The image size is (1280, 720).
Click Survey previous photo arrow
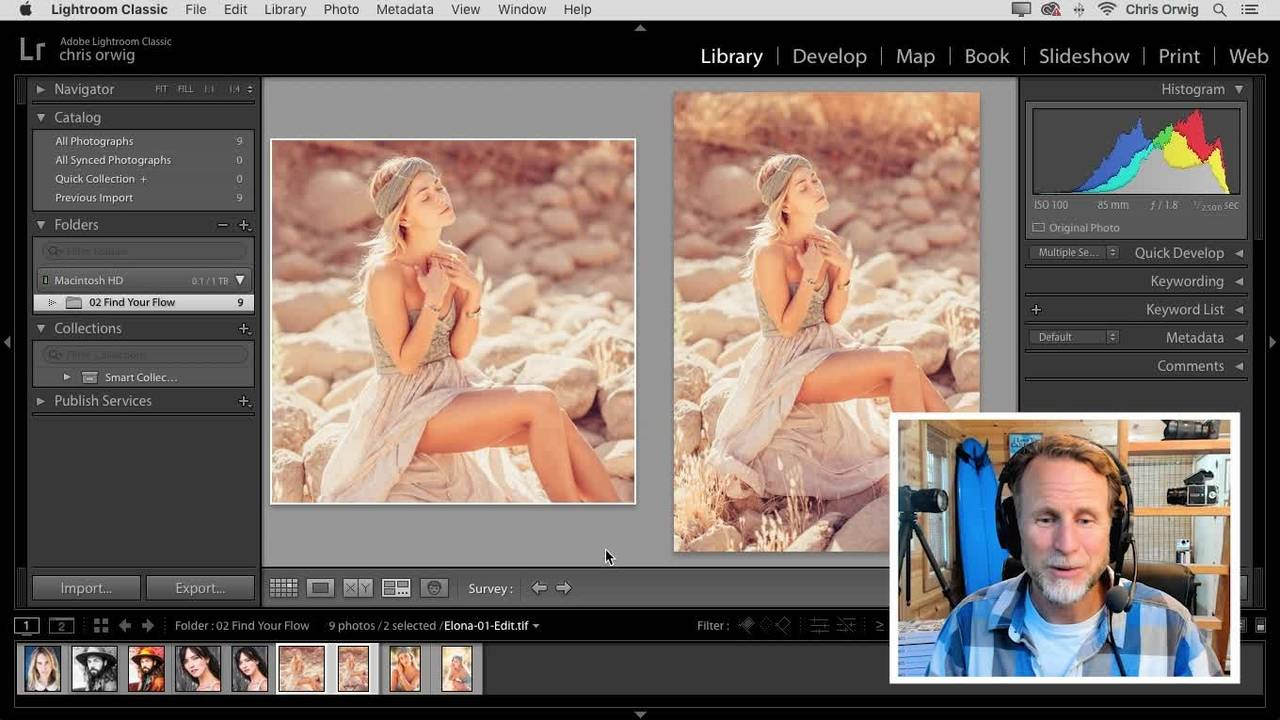[x=539, y=588]
